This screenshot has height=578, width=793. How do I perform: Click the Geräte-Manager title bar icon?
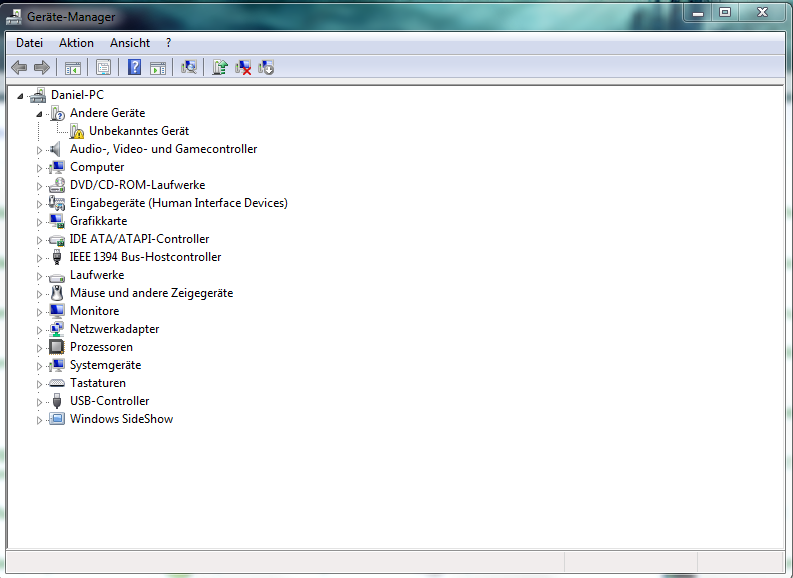(14, 17)
